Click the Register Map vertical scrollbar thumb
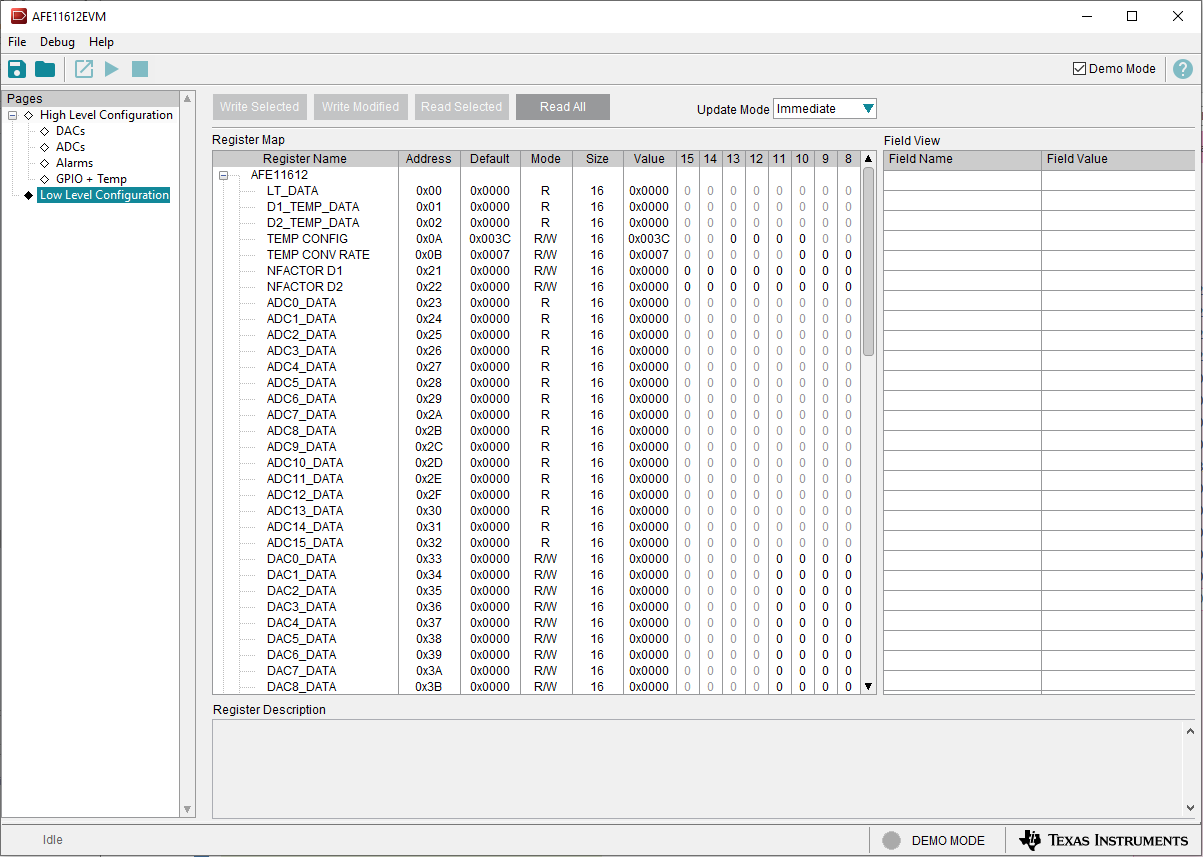The image size is (1203, 857). 868,260
